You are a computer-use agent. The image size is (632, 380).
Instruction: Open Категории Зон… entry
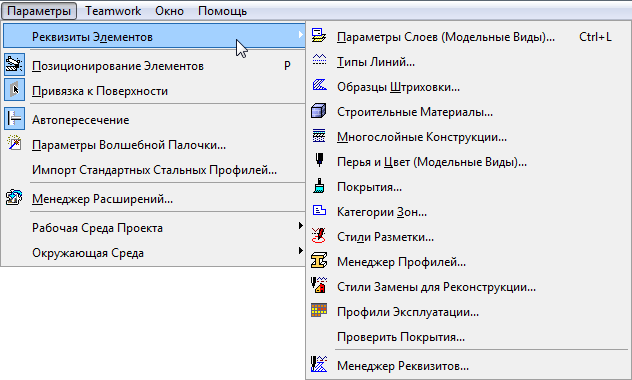pos(382,212)
